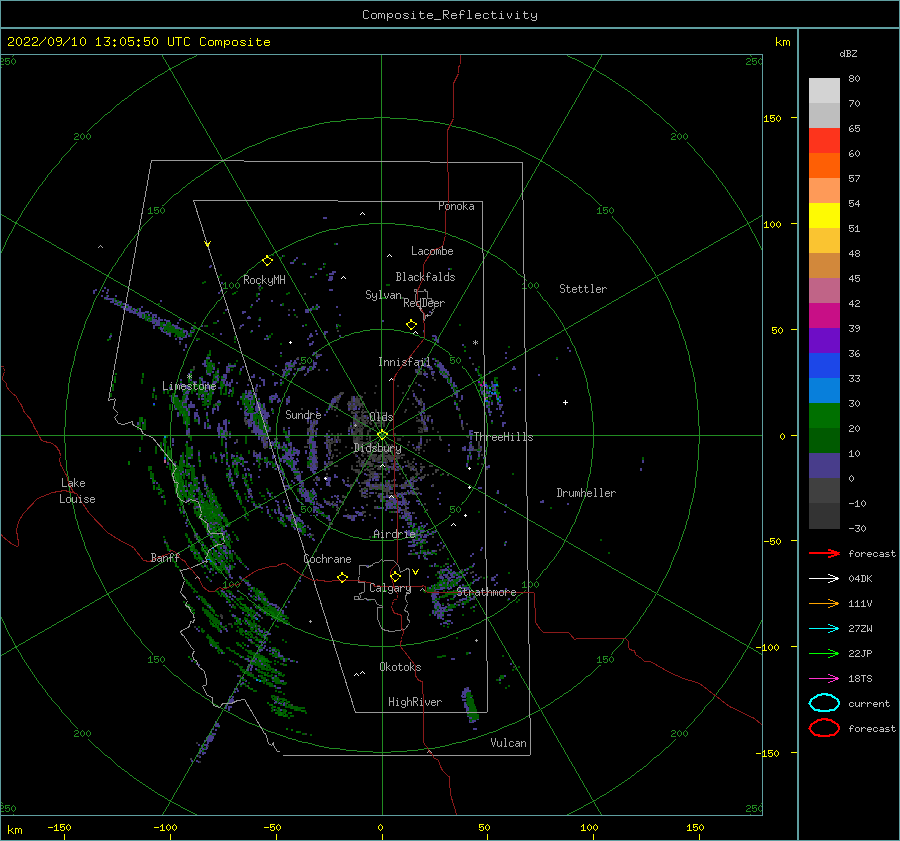The image size is (900, 841).
Task: Click the RedDeer city label
Action: [x=424, y=303]
